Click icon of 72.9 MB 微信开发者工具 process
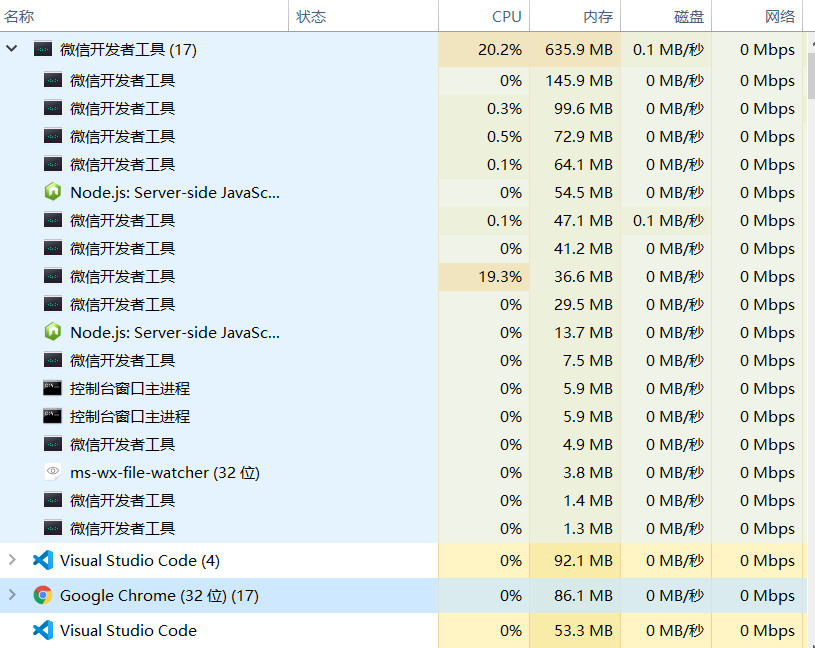The image size is (815, 648). coord(53,136)
